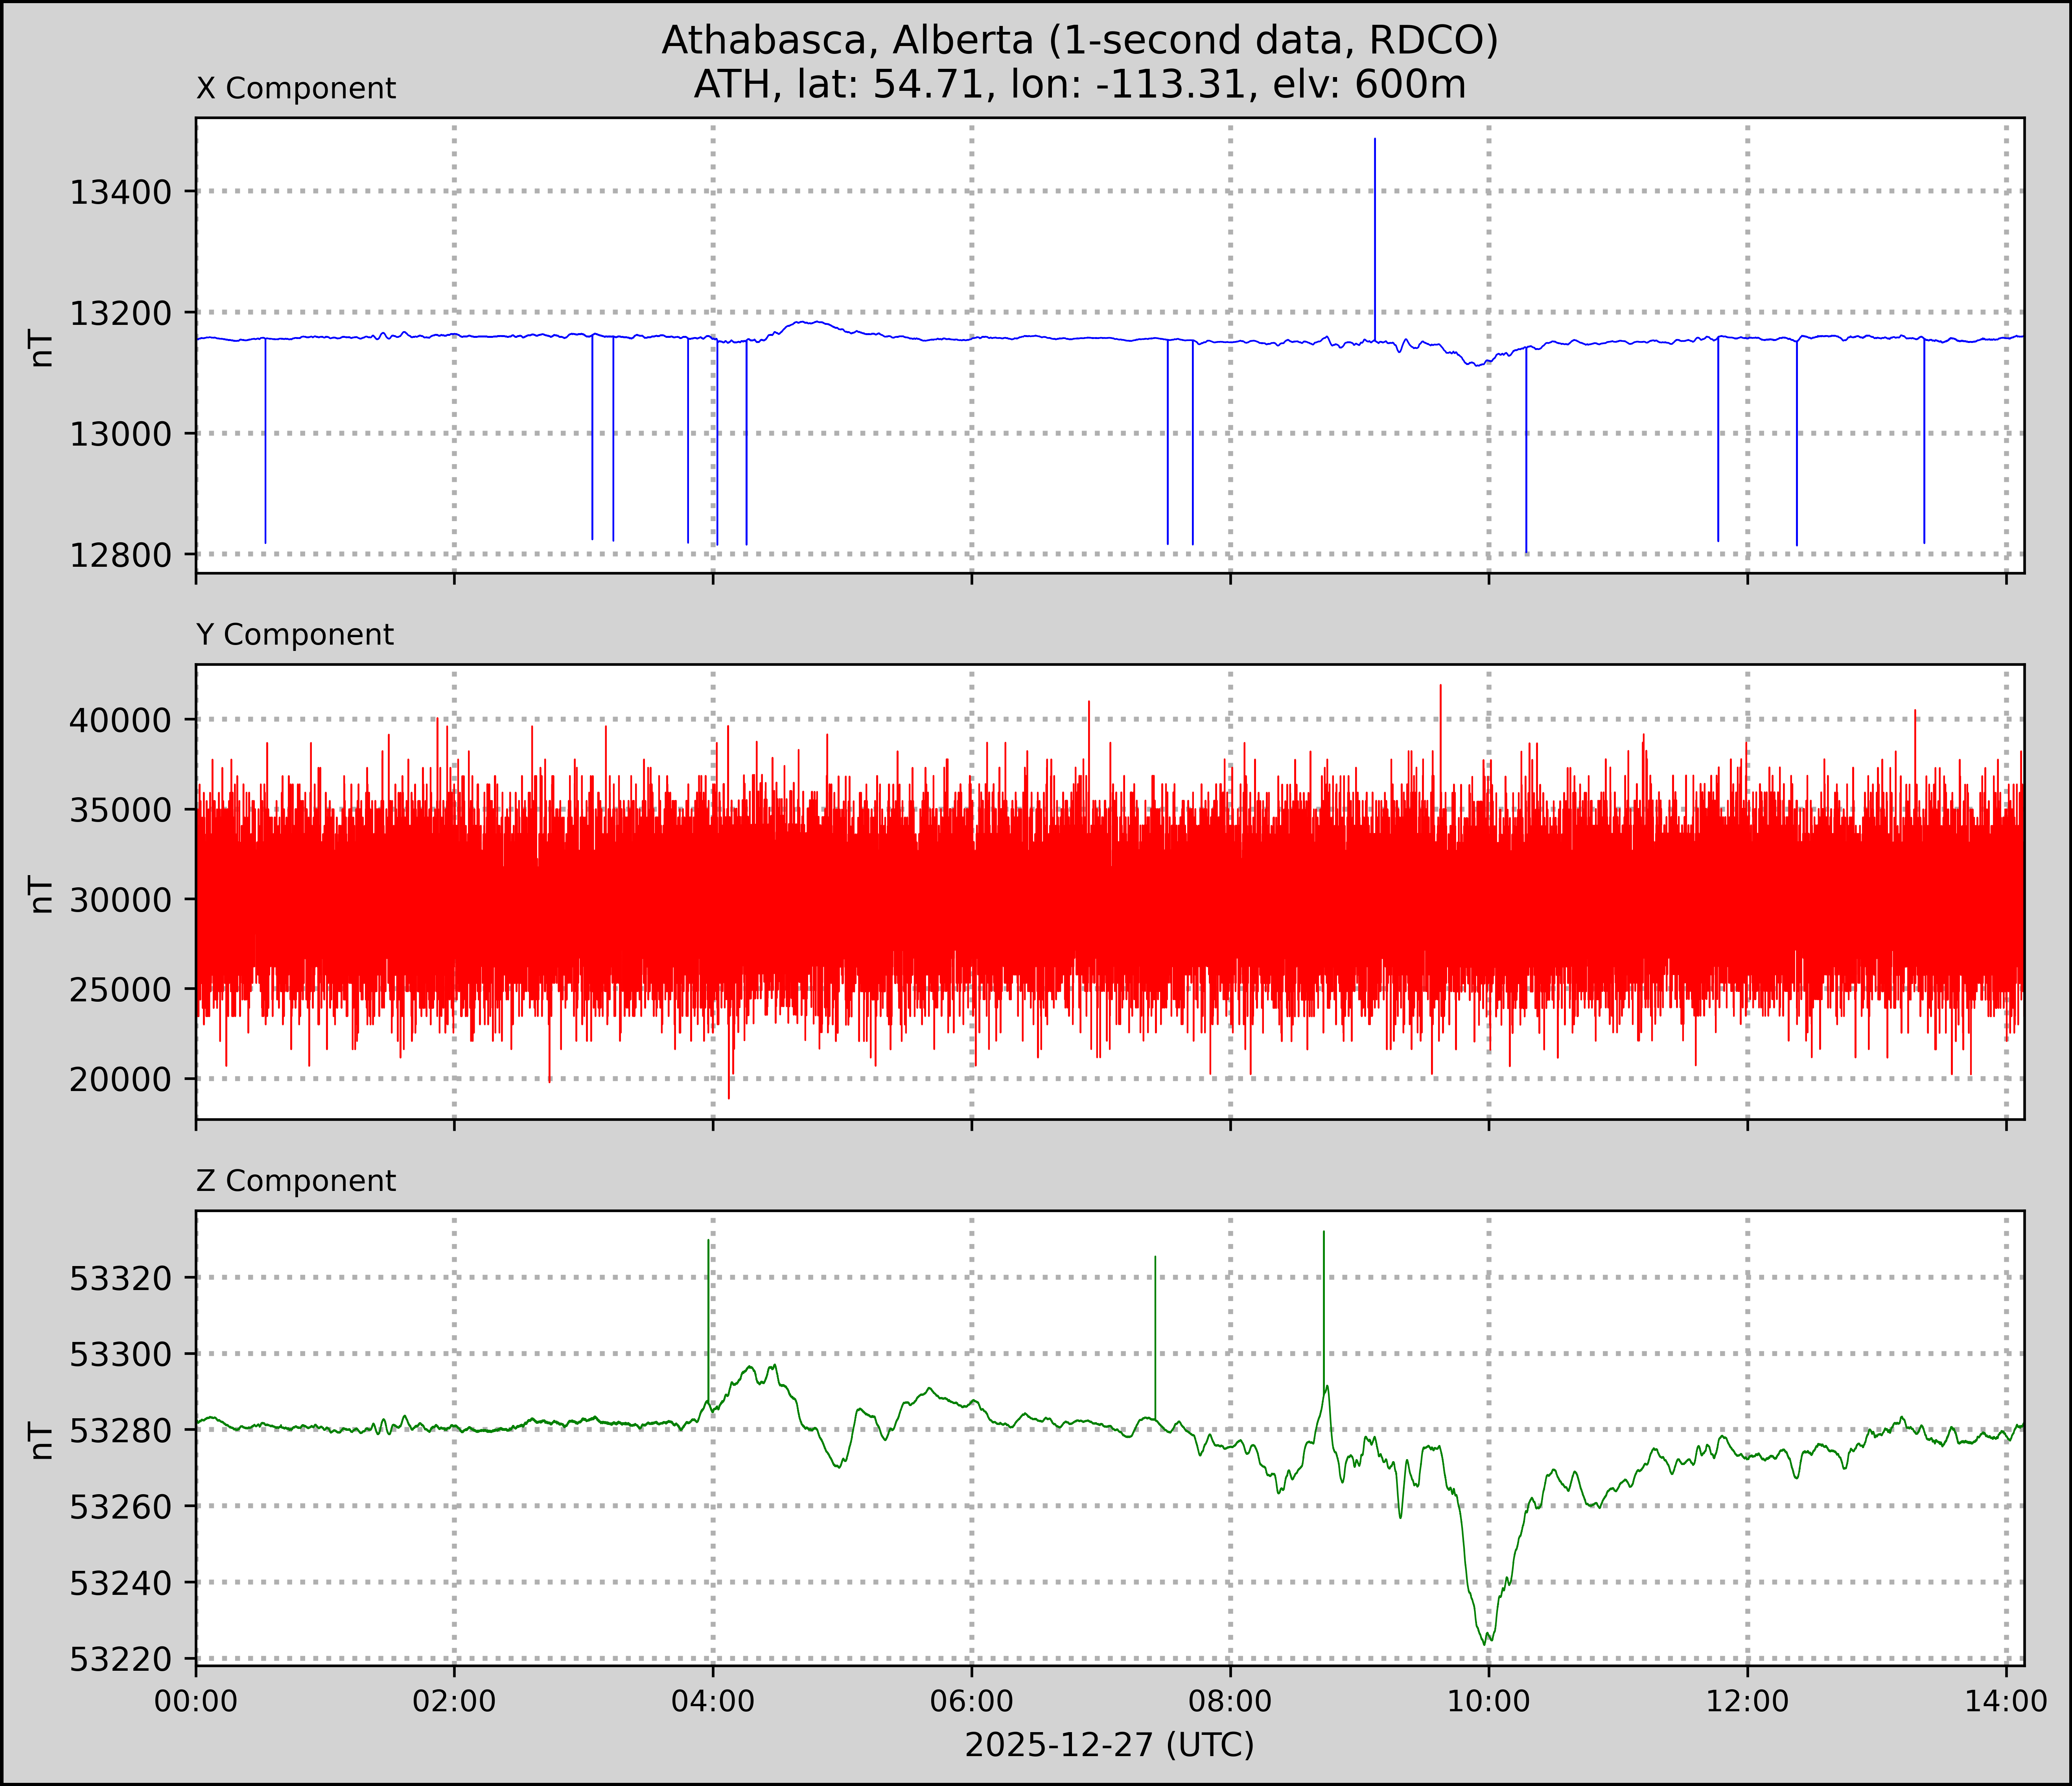The image size is (2072, 1786).
Task: Click the 13400 tick label on X axis
Action: pos(122,192)
